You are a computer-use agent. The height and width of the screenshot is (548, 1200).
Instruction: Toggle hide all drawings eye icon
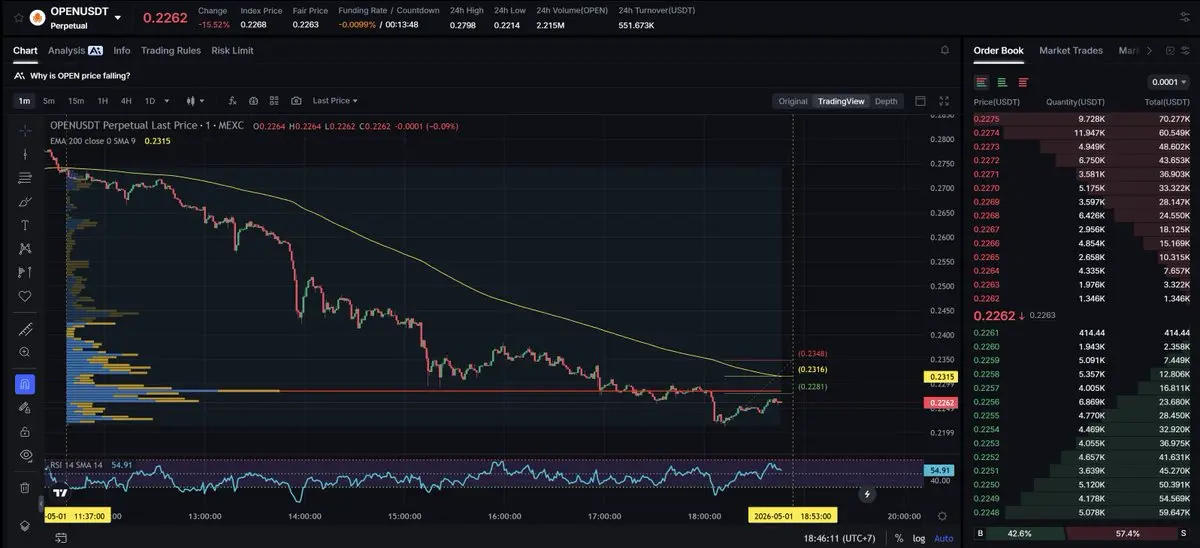tap(25, 455)
